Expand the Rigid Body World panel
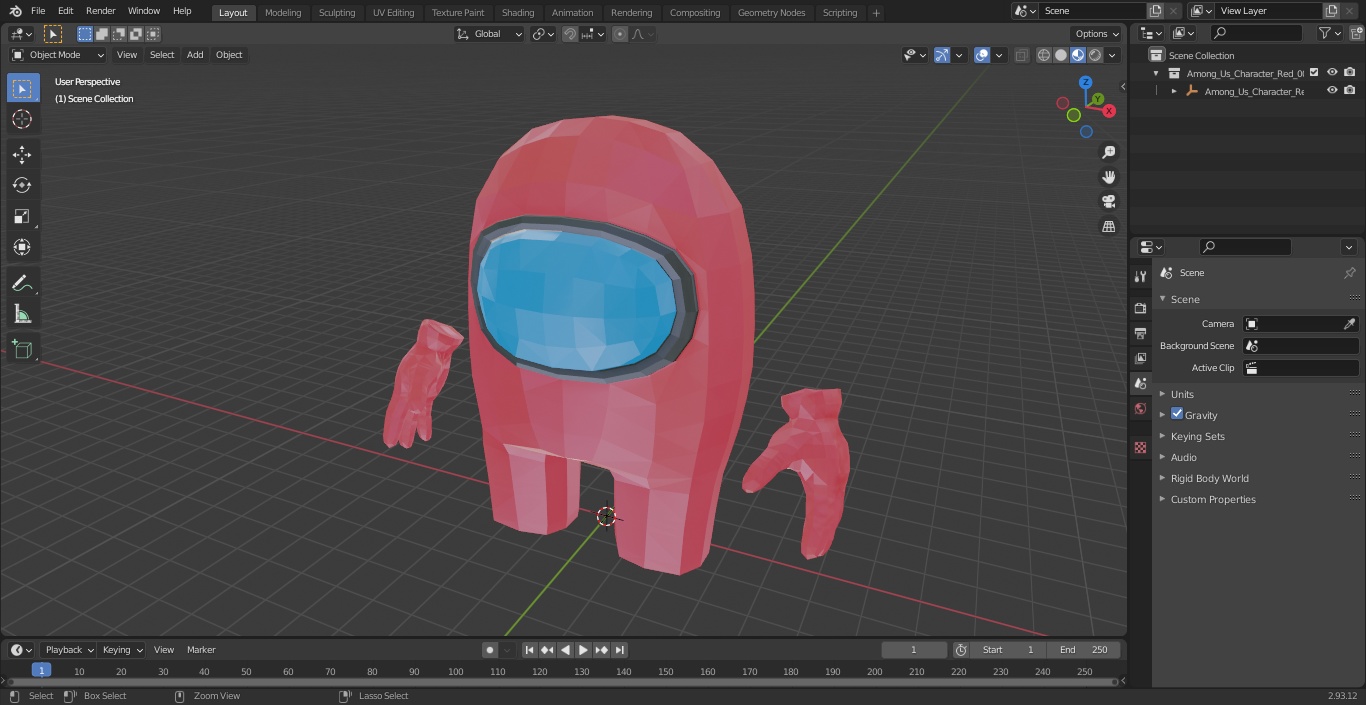 1209,478
